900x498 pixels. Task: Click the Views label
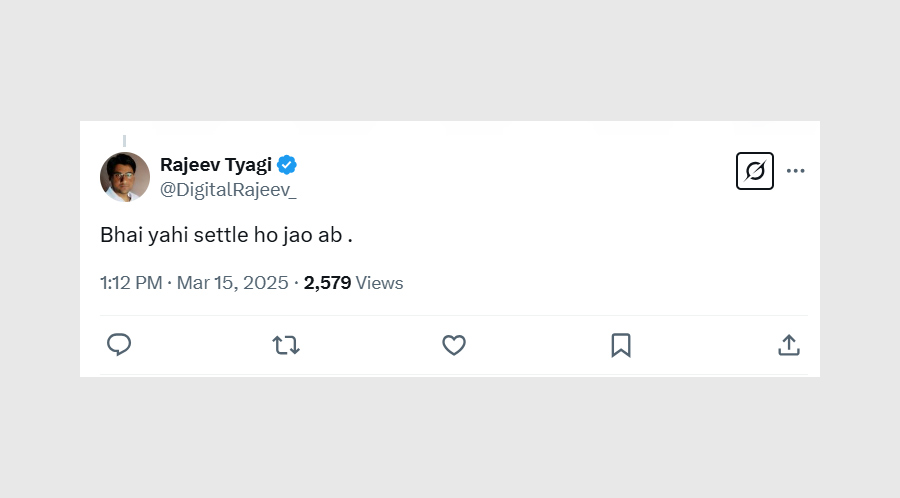click(x=380, y=283)
